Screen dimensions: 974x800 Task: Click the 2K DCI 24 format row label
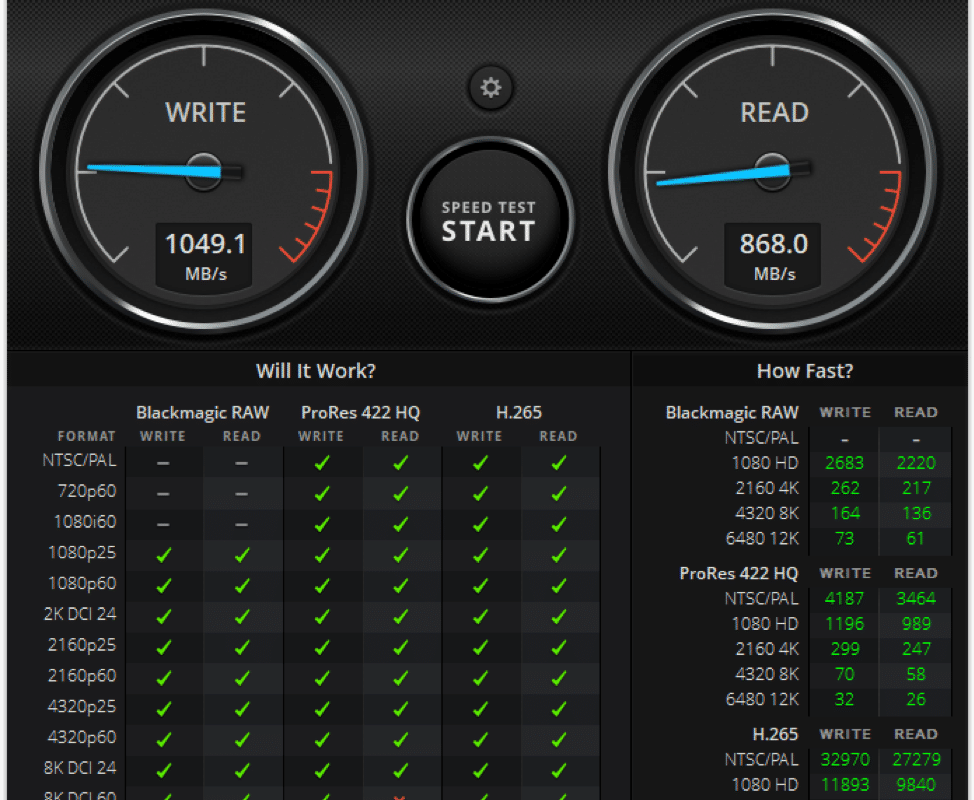pyautogui.click(x=80, y=614)
